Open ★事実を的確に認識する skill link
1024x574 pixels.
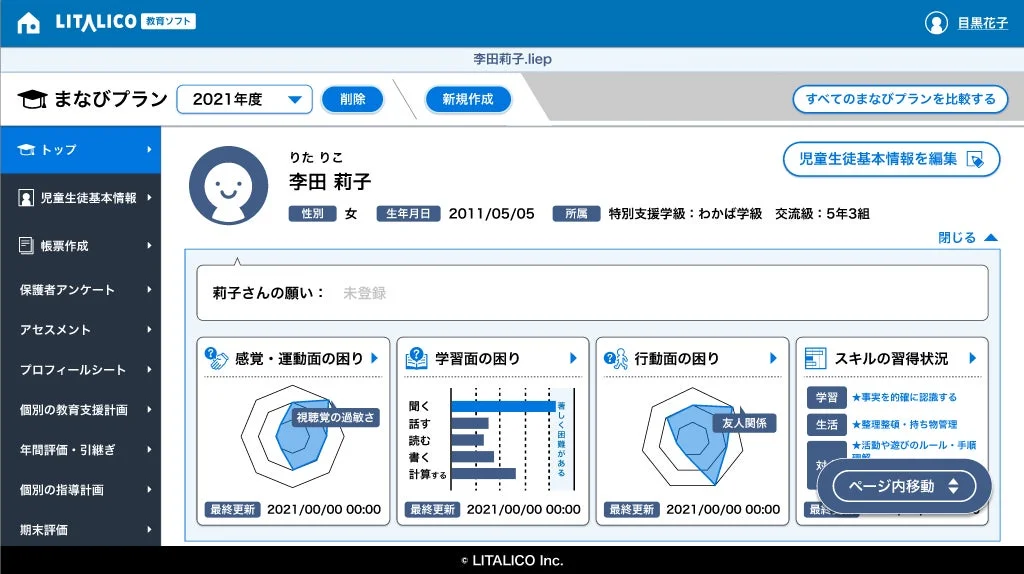click(x=904, y=397)
